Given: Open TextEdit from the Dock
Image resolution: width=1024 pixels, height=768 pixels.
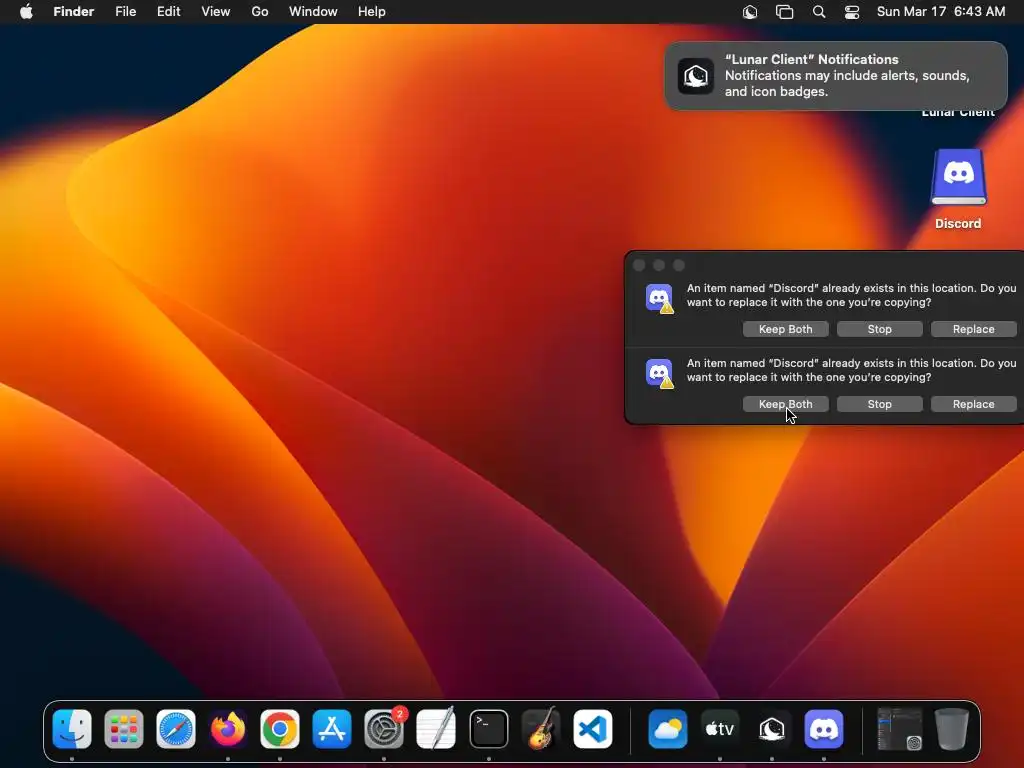Looking at the screenshot, I should coord(436,729).
